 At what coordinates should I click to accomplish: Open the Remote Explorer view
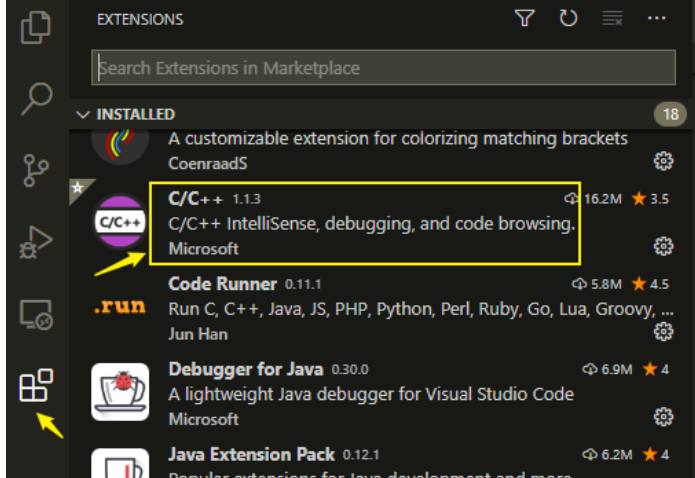tap(36, 314)
